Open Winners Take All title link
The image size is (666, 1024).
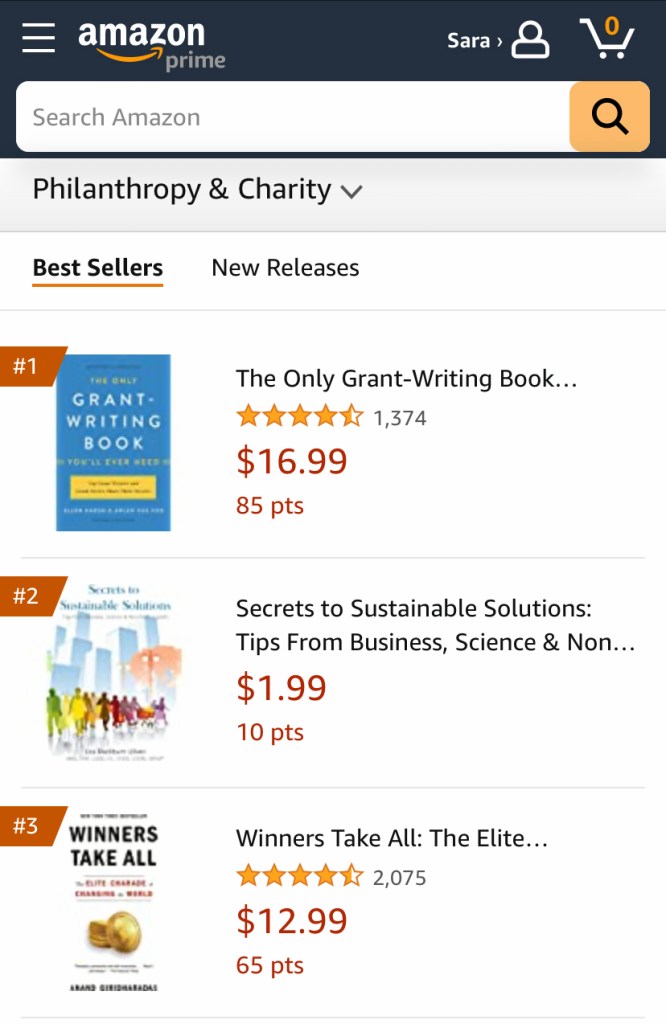pos(391,839)
